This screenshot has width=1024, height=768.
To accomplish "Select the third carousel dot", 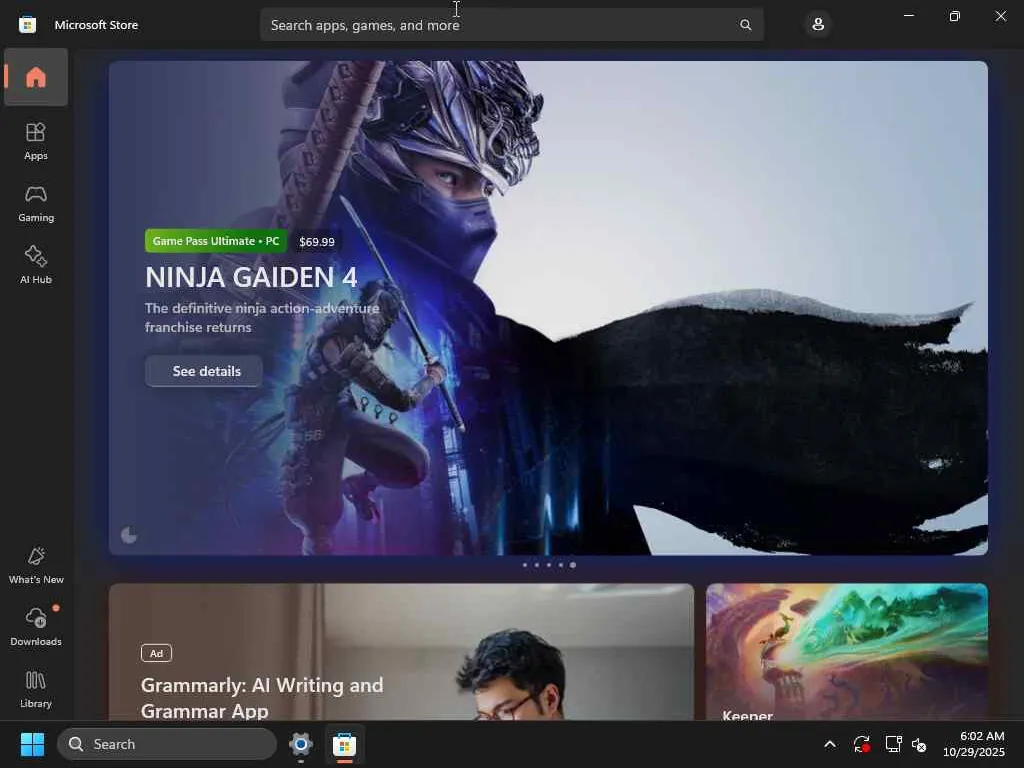I will tap(549, 565).
